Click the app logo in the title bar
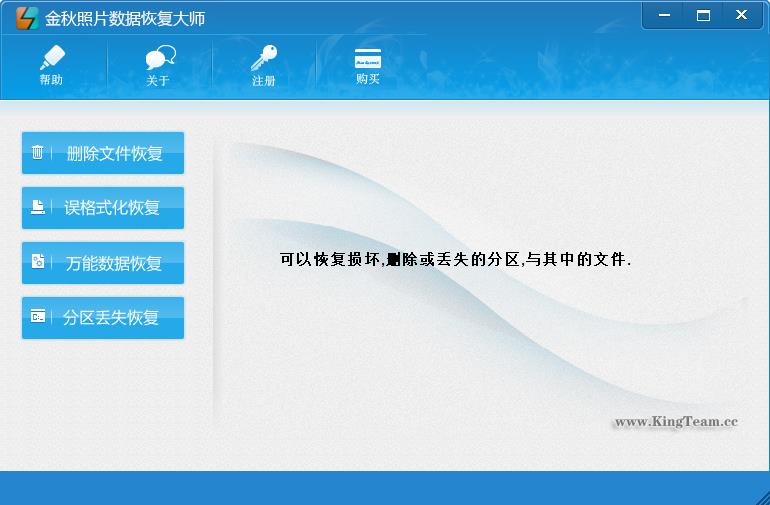Viewport: 770px width, 505px height. [x=27, y=18]
